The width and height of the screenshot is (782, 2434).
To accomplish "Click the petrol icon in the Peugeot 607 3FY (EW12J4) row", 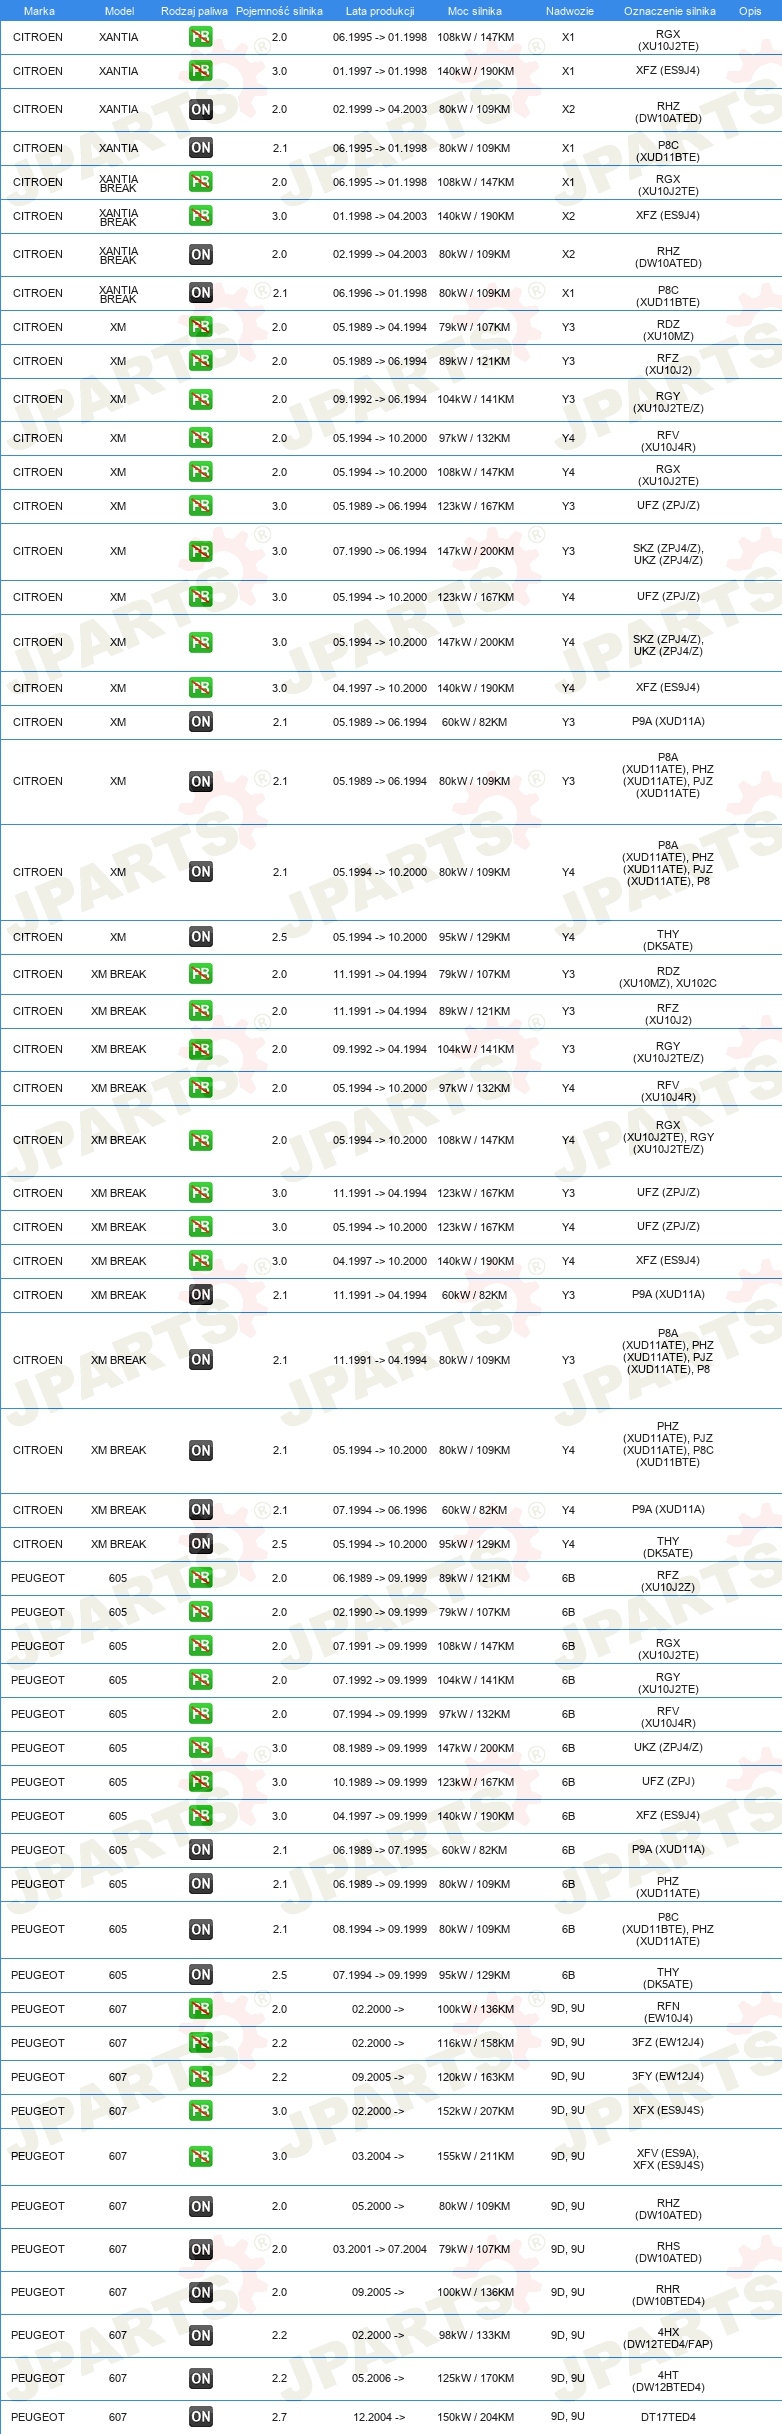I will pos(201,2077).
